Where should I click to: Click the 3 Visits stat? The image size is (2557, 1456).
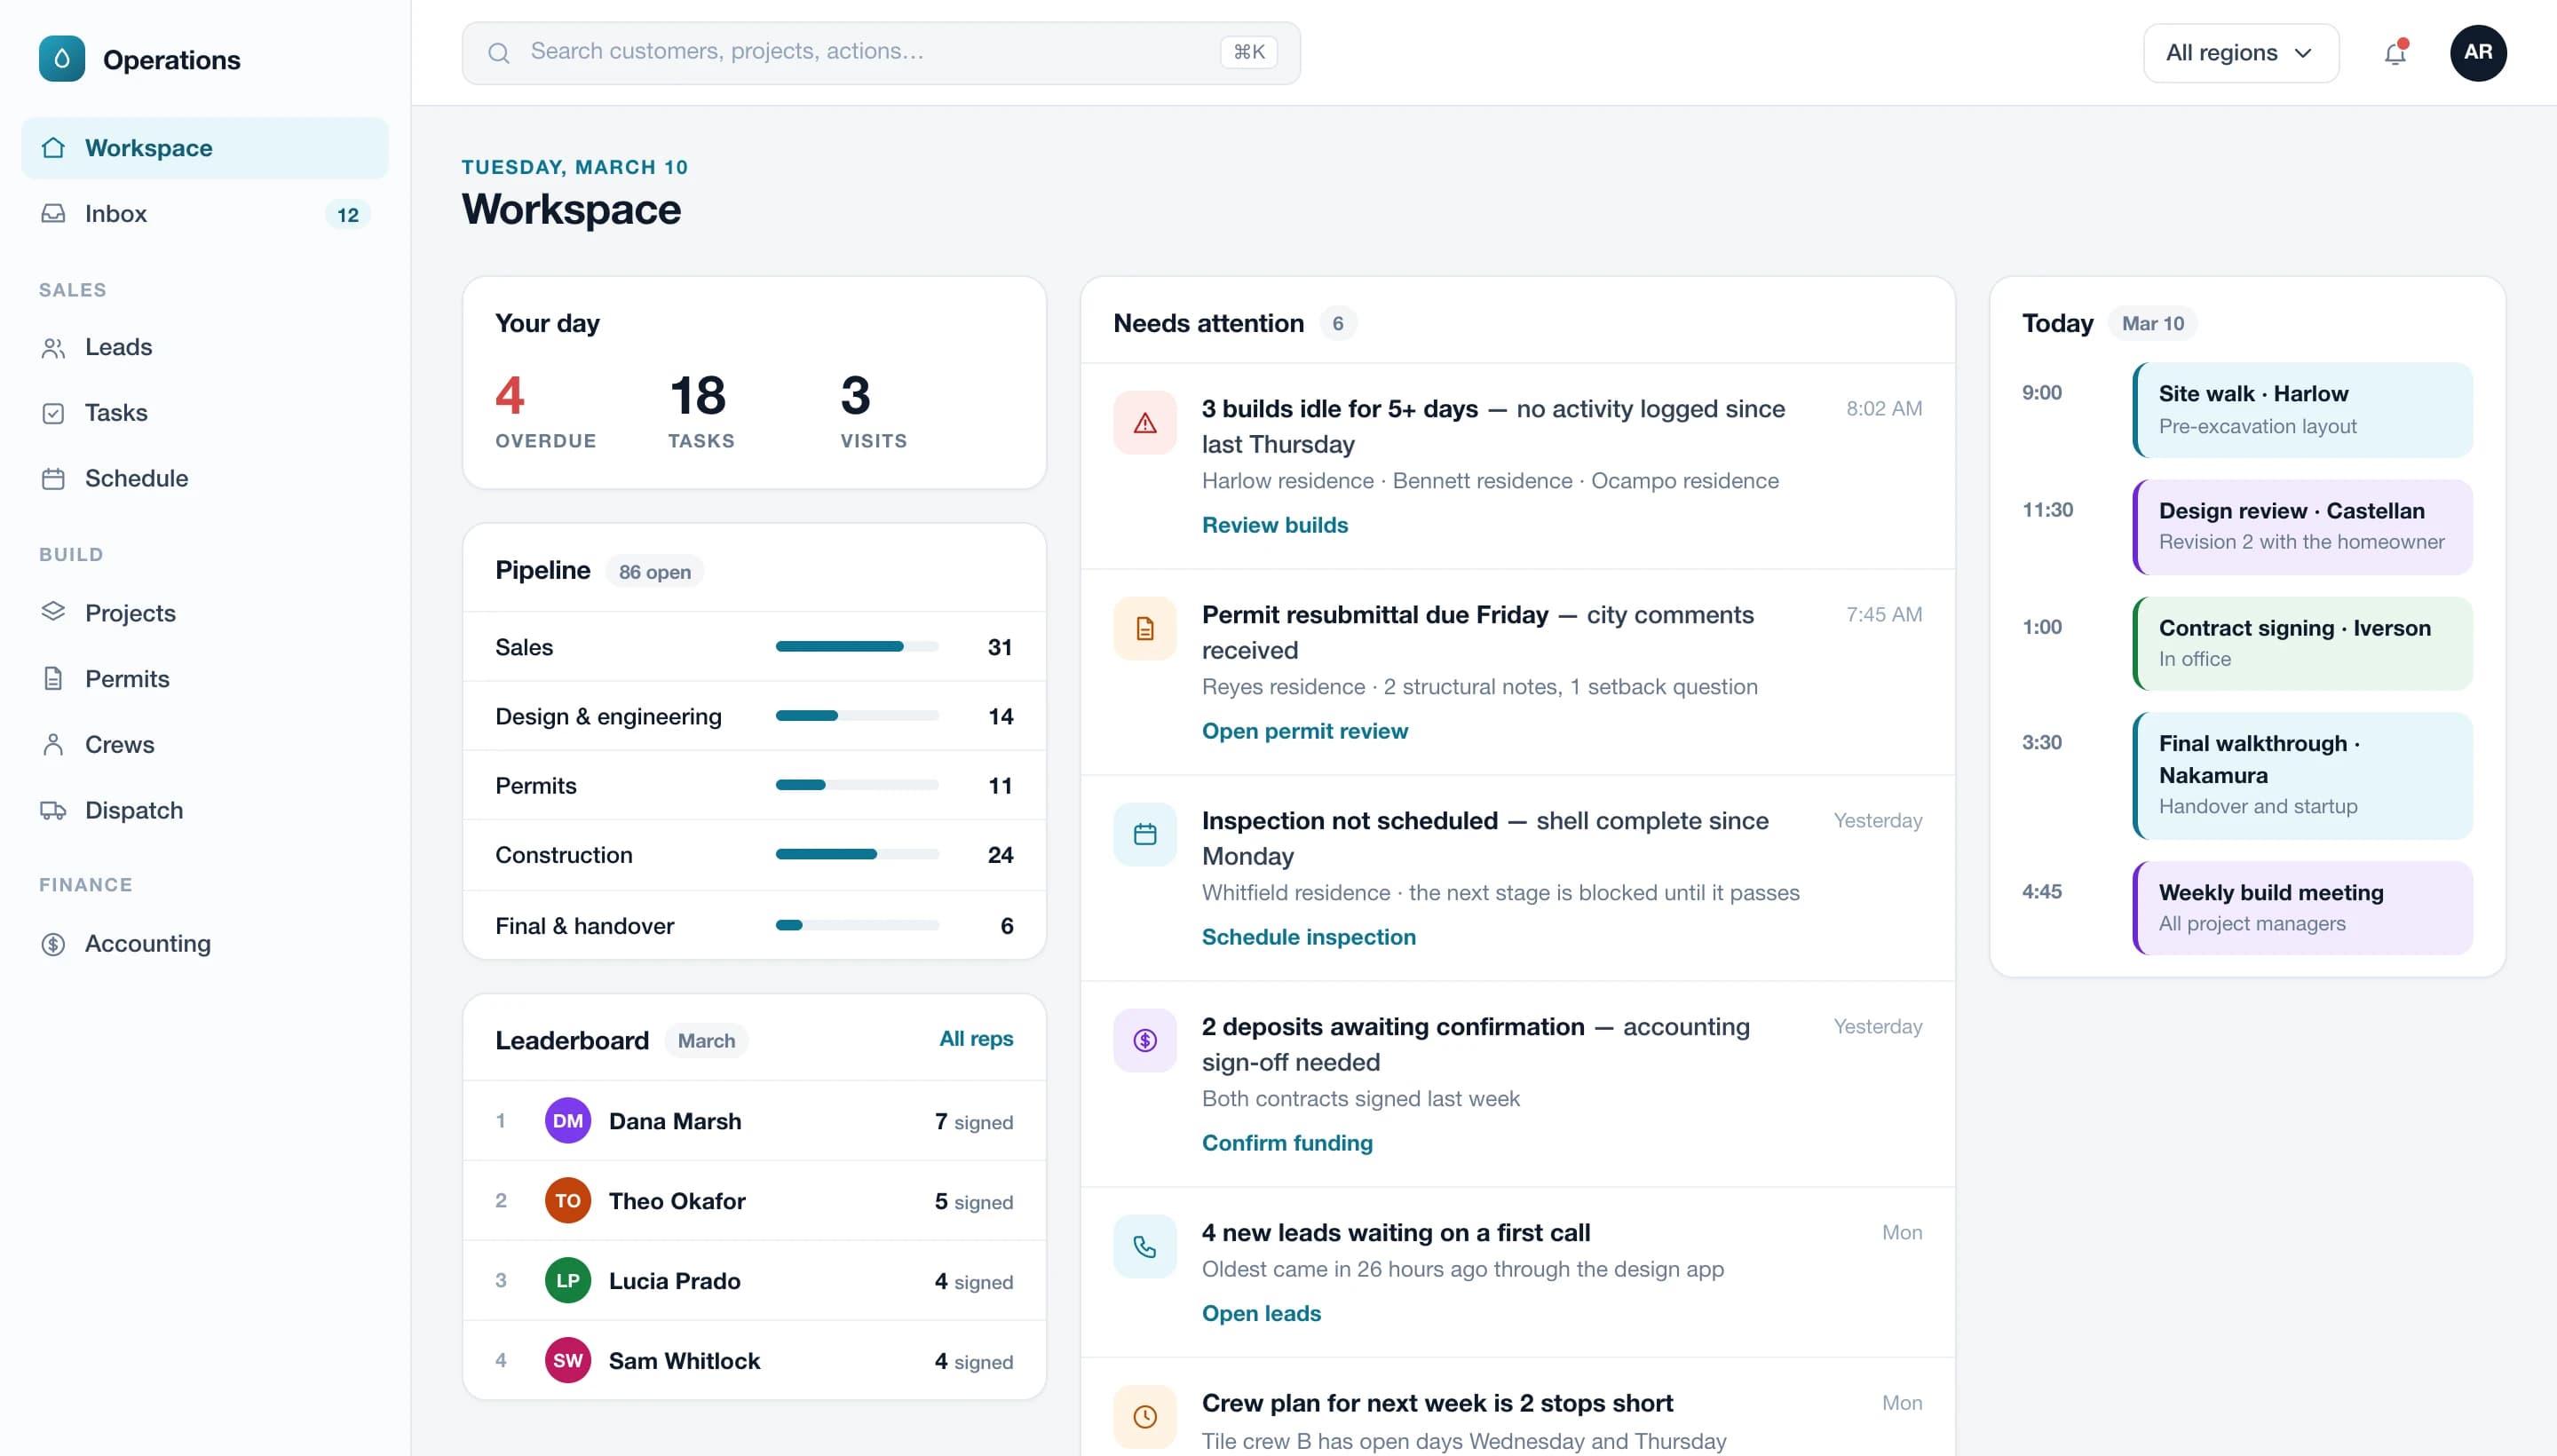(873, 411)
